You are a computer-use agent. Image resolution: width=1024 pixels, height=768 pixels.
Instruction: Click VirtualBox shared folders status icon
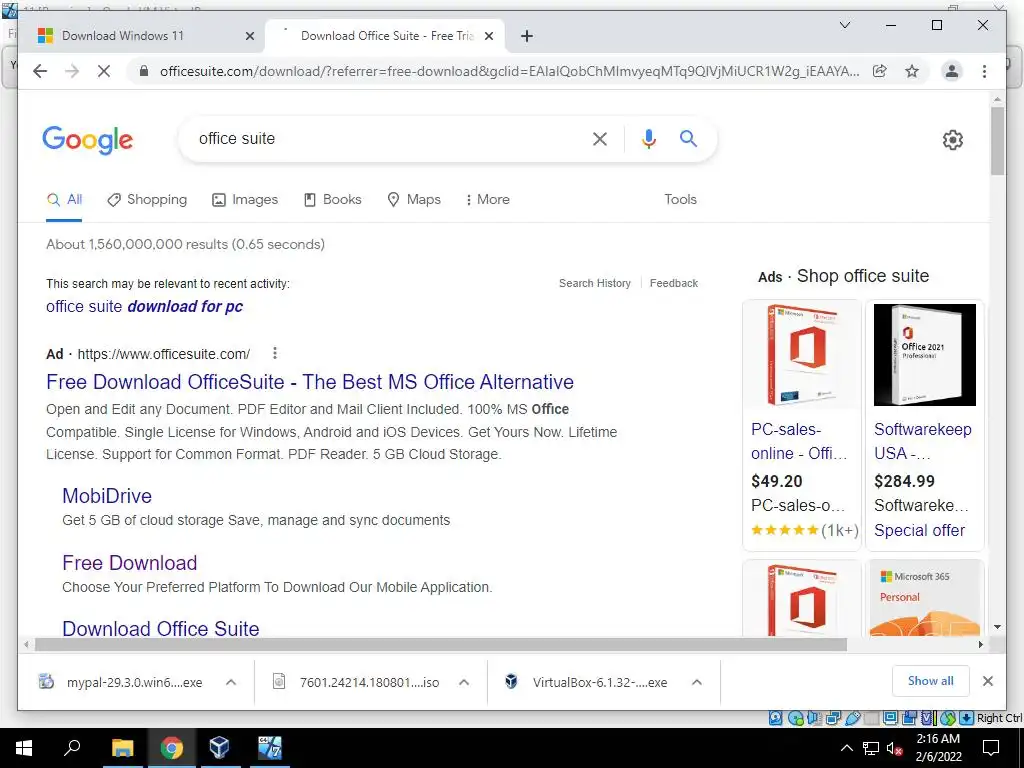[872, 718]
